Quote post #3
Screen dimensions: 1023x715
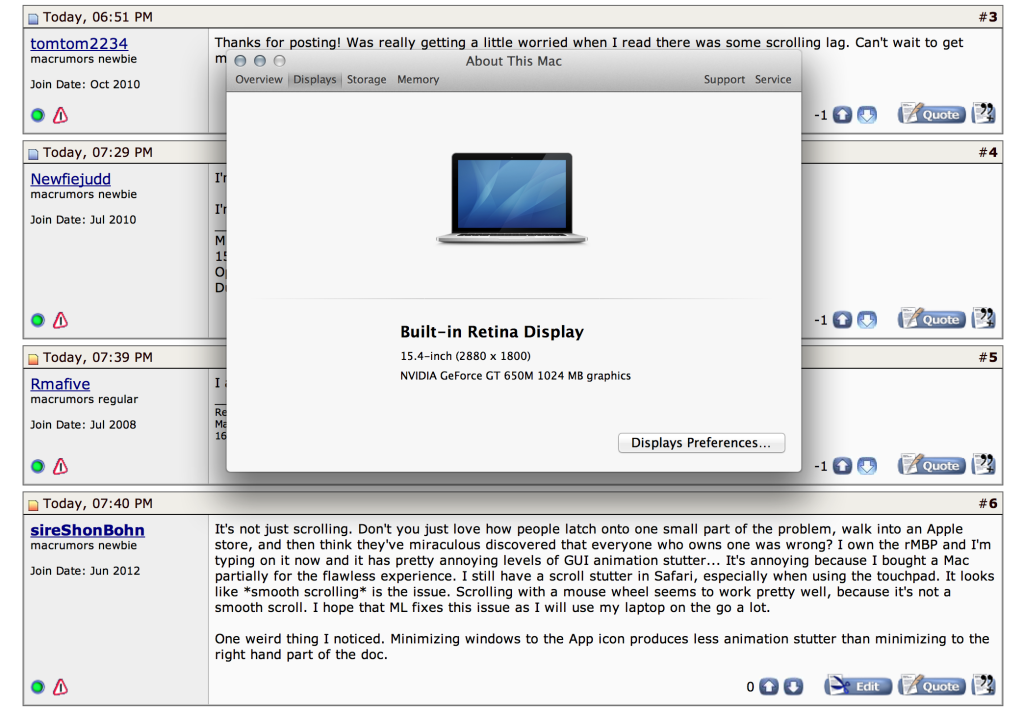pyautogui.click(x=932, y=114)
